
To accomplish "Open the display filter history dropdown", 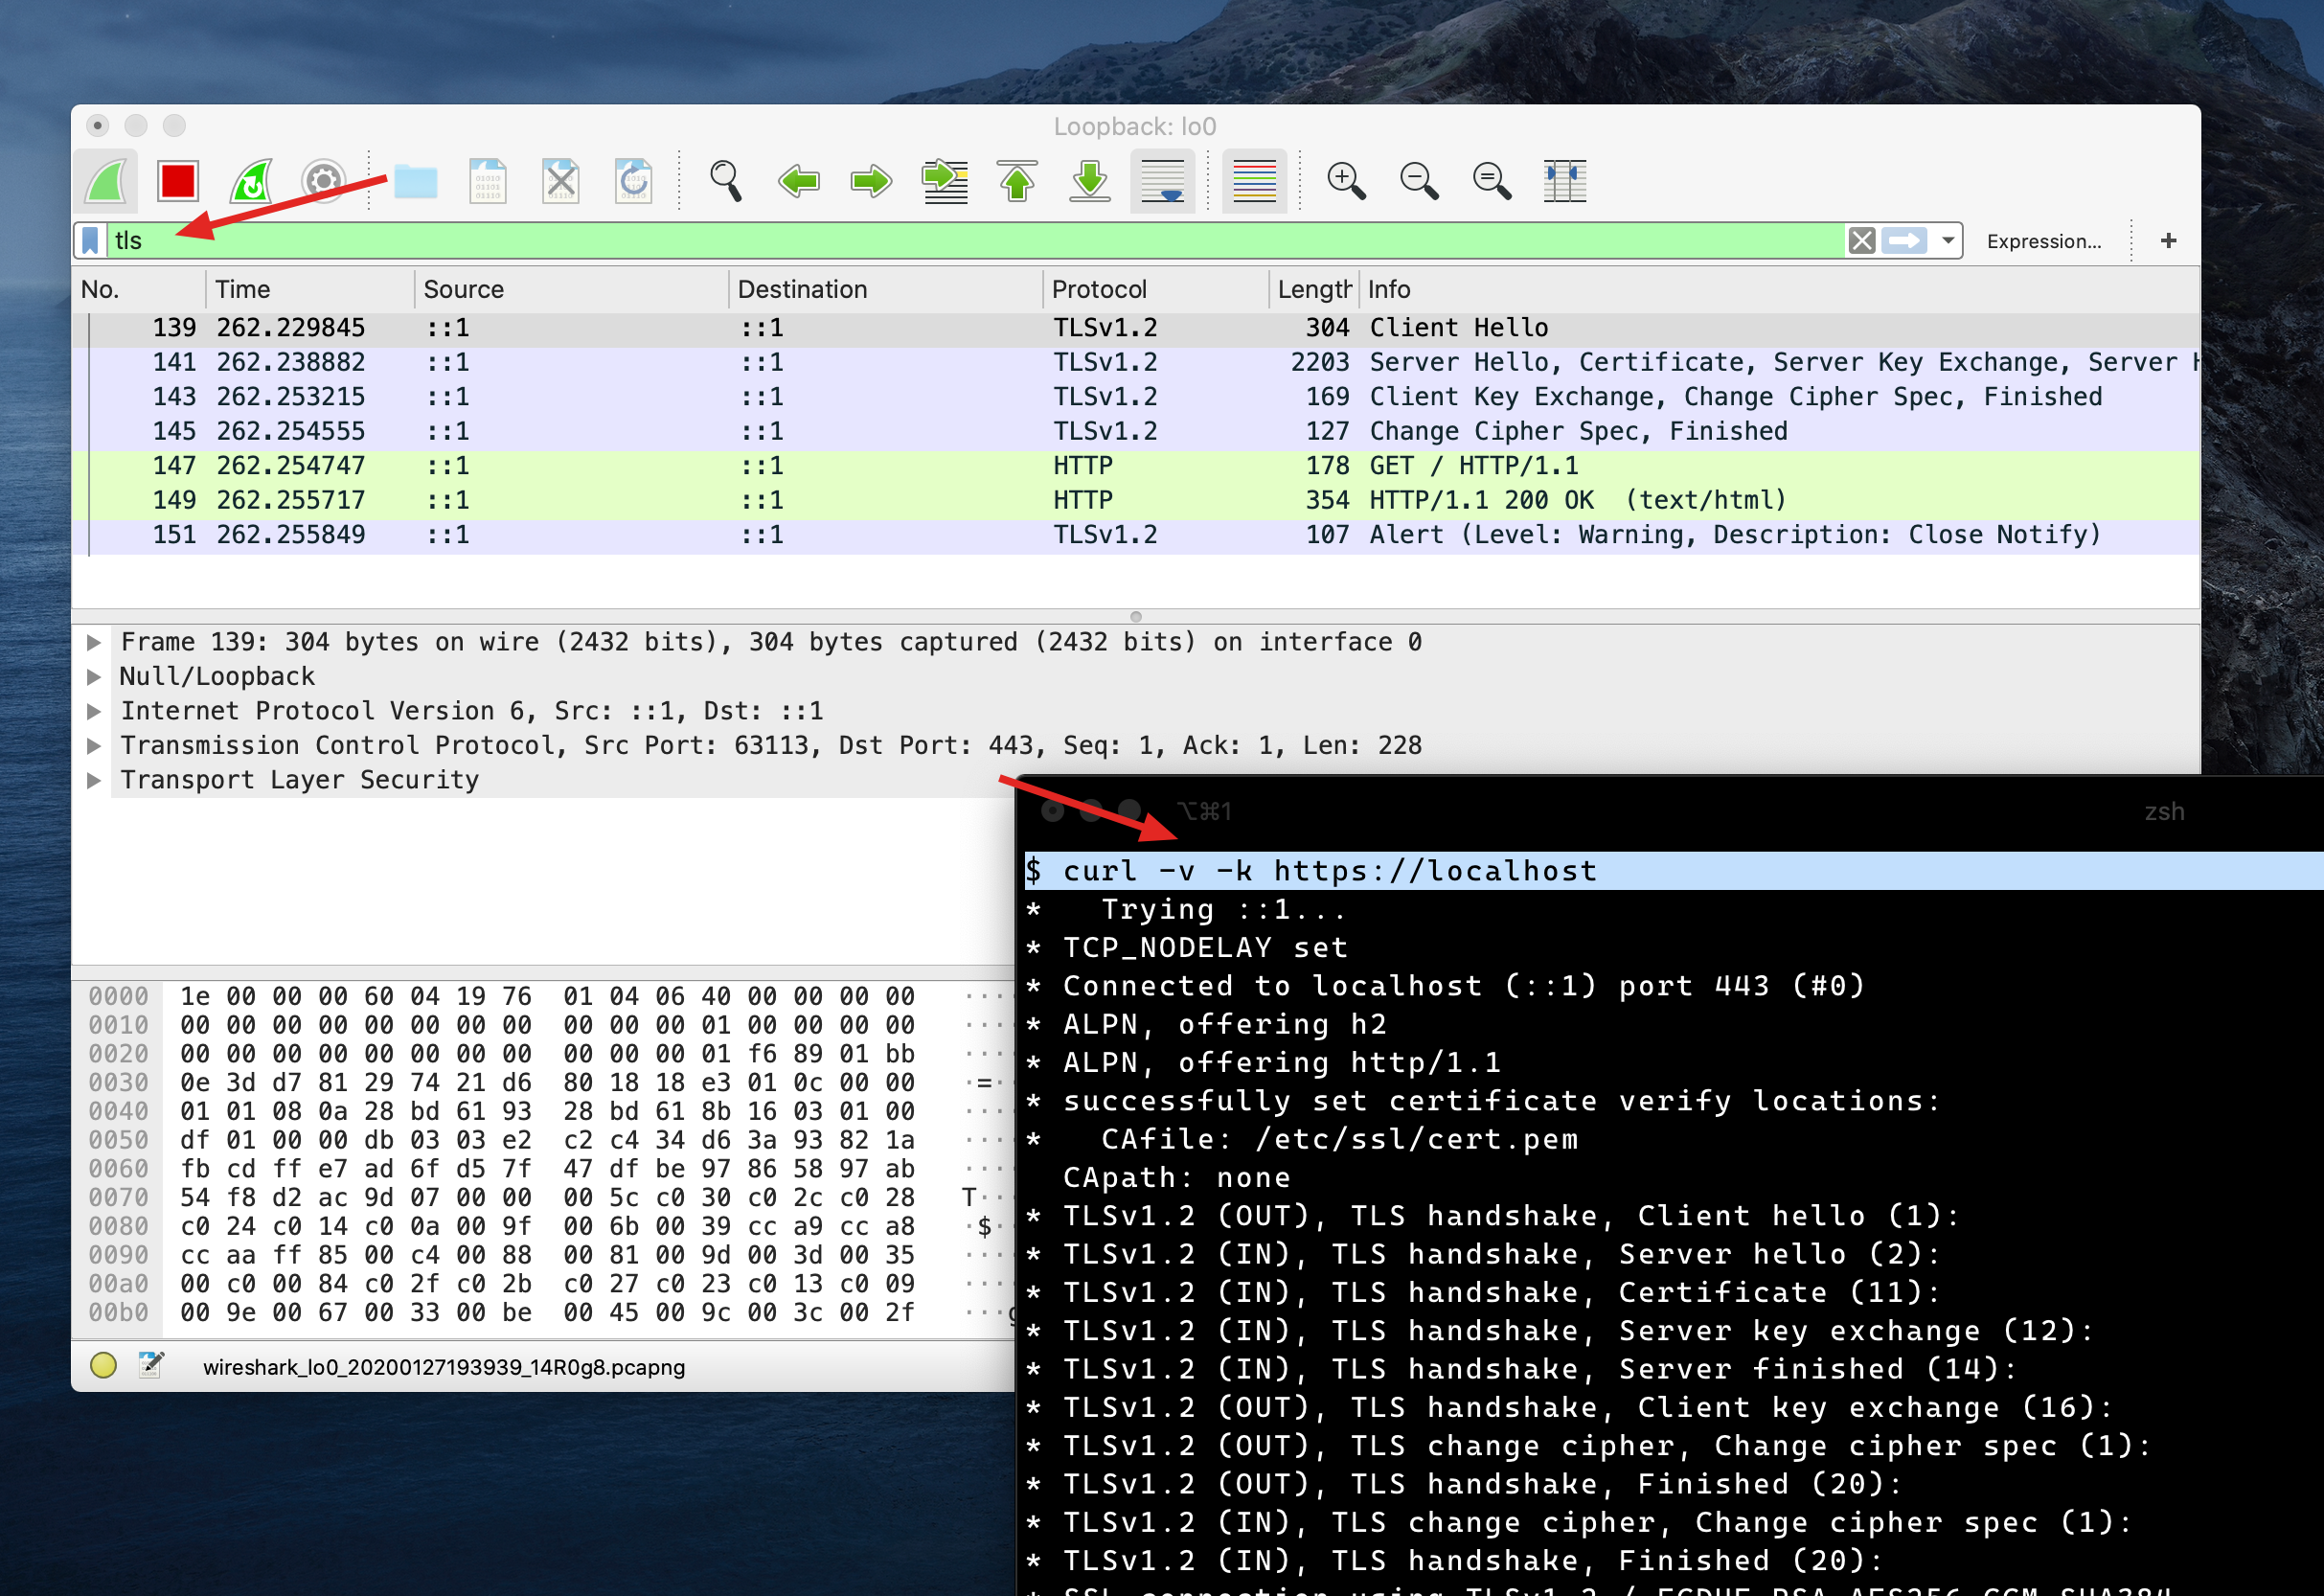I will 1948,241.
